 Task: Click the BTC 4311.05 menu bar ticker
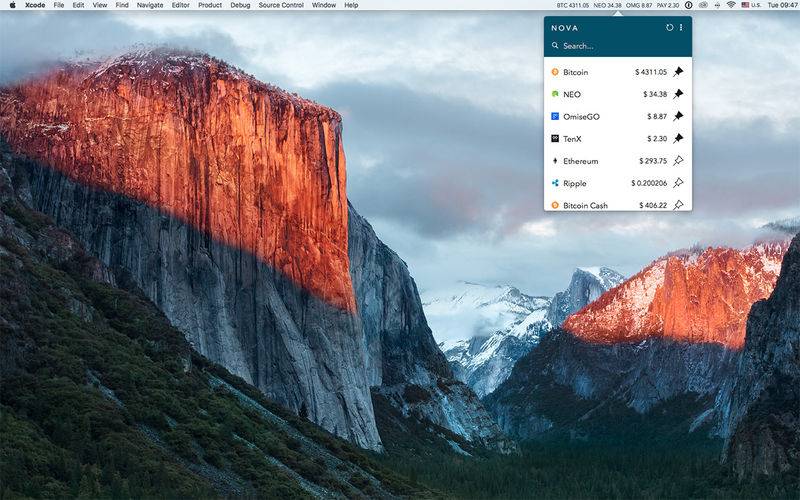(572, 5)
